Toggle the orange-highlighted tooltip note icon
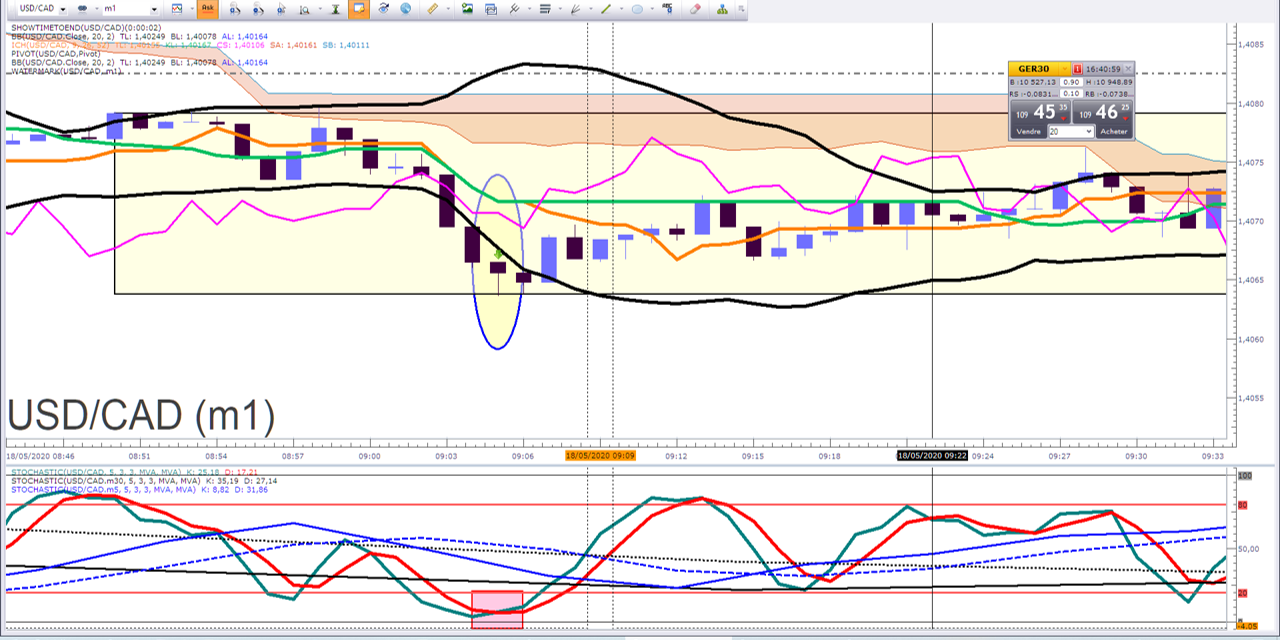This screenshot has height=640, width=1280. [359, 9]
